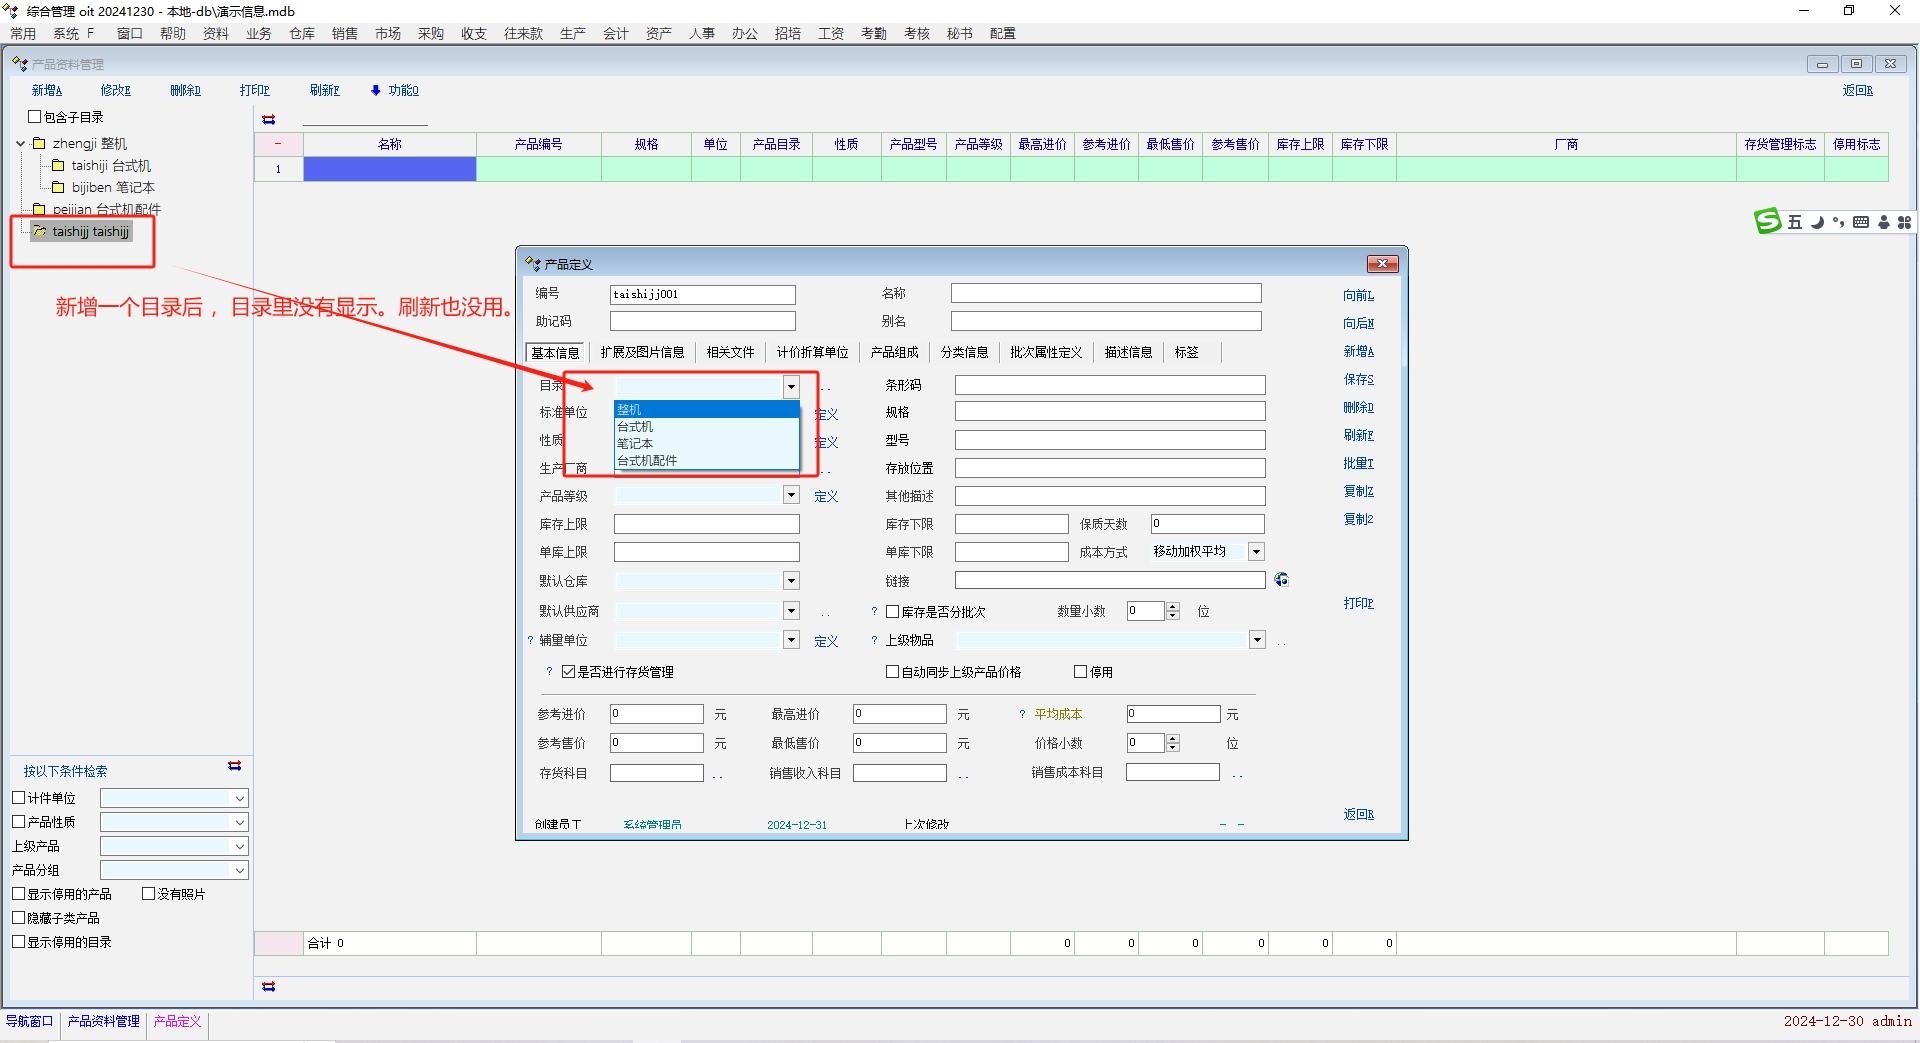Collapse the zhengji 整机 tree node
This screenshot has width=1920, height=1043.
coord(20,144)
